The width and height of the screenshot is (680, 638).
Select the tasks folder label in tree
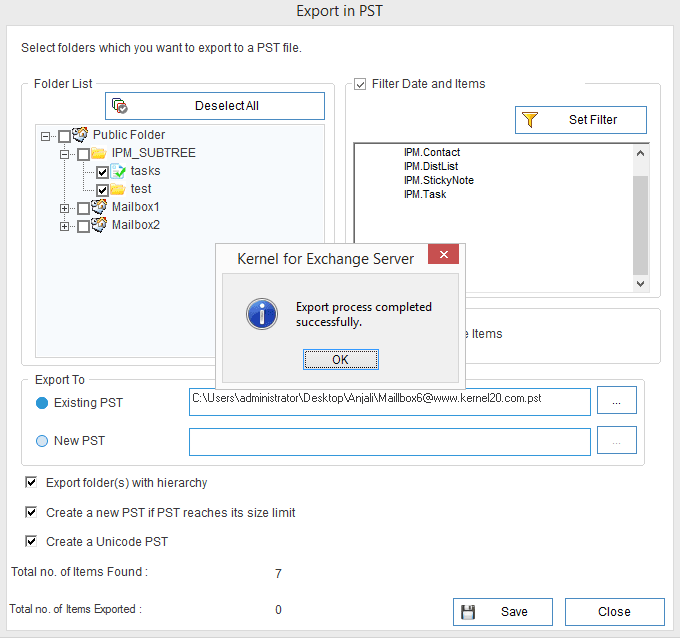tap(146, 171)
